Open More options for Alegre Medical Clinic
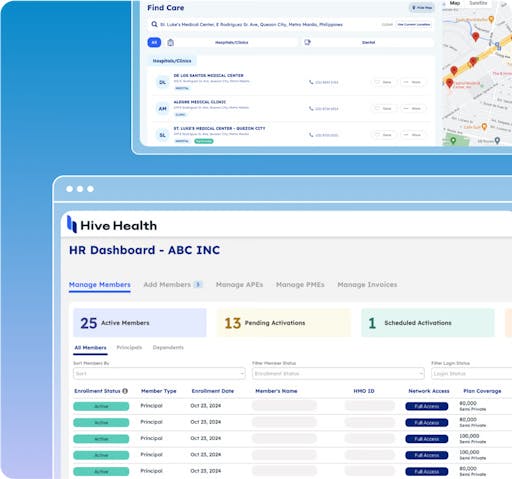 click(x=412, y=108)
